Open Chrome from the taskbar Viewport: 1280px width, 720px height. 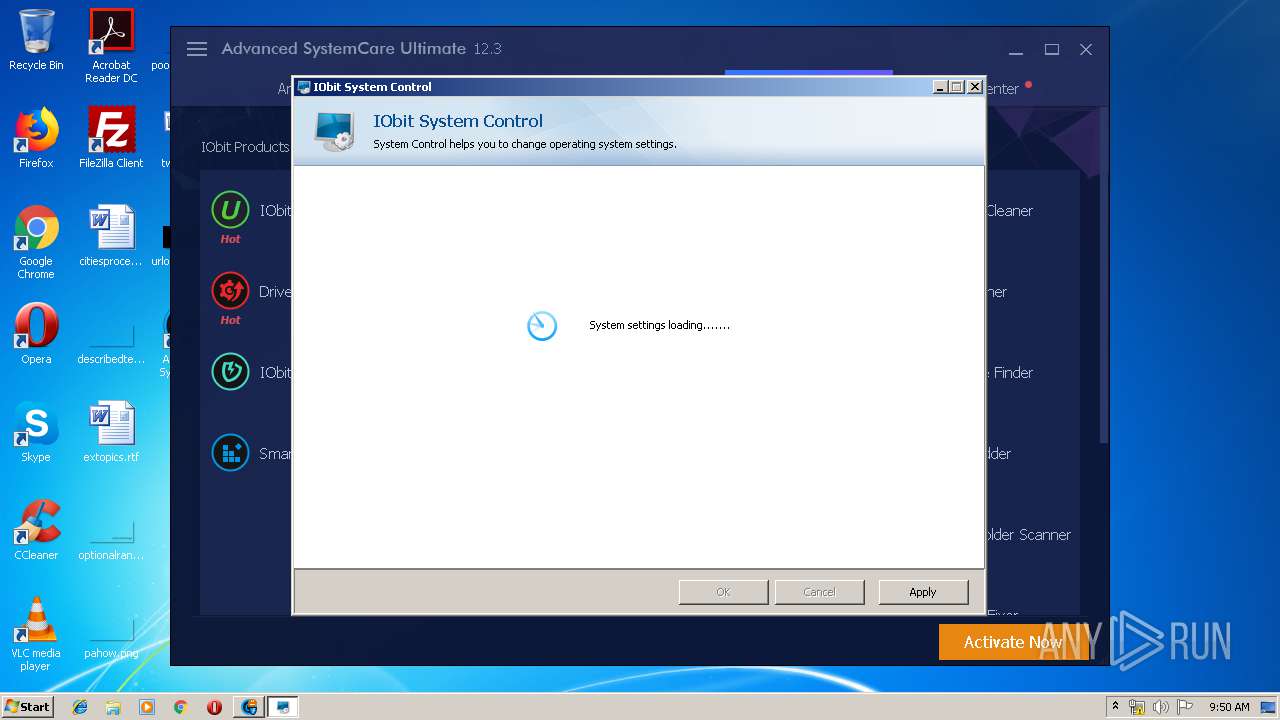tap(180, 707)
